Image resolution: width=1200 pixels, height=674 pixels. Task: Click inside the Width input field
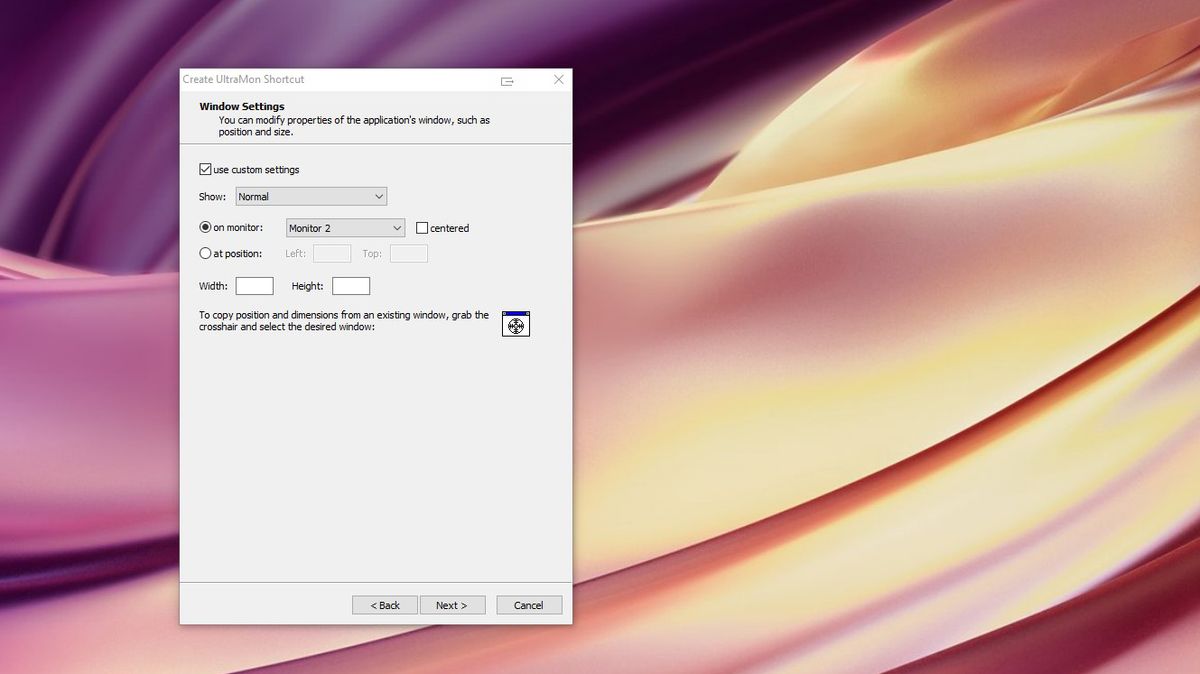pos(254,285)
